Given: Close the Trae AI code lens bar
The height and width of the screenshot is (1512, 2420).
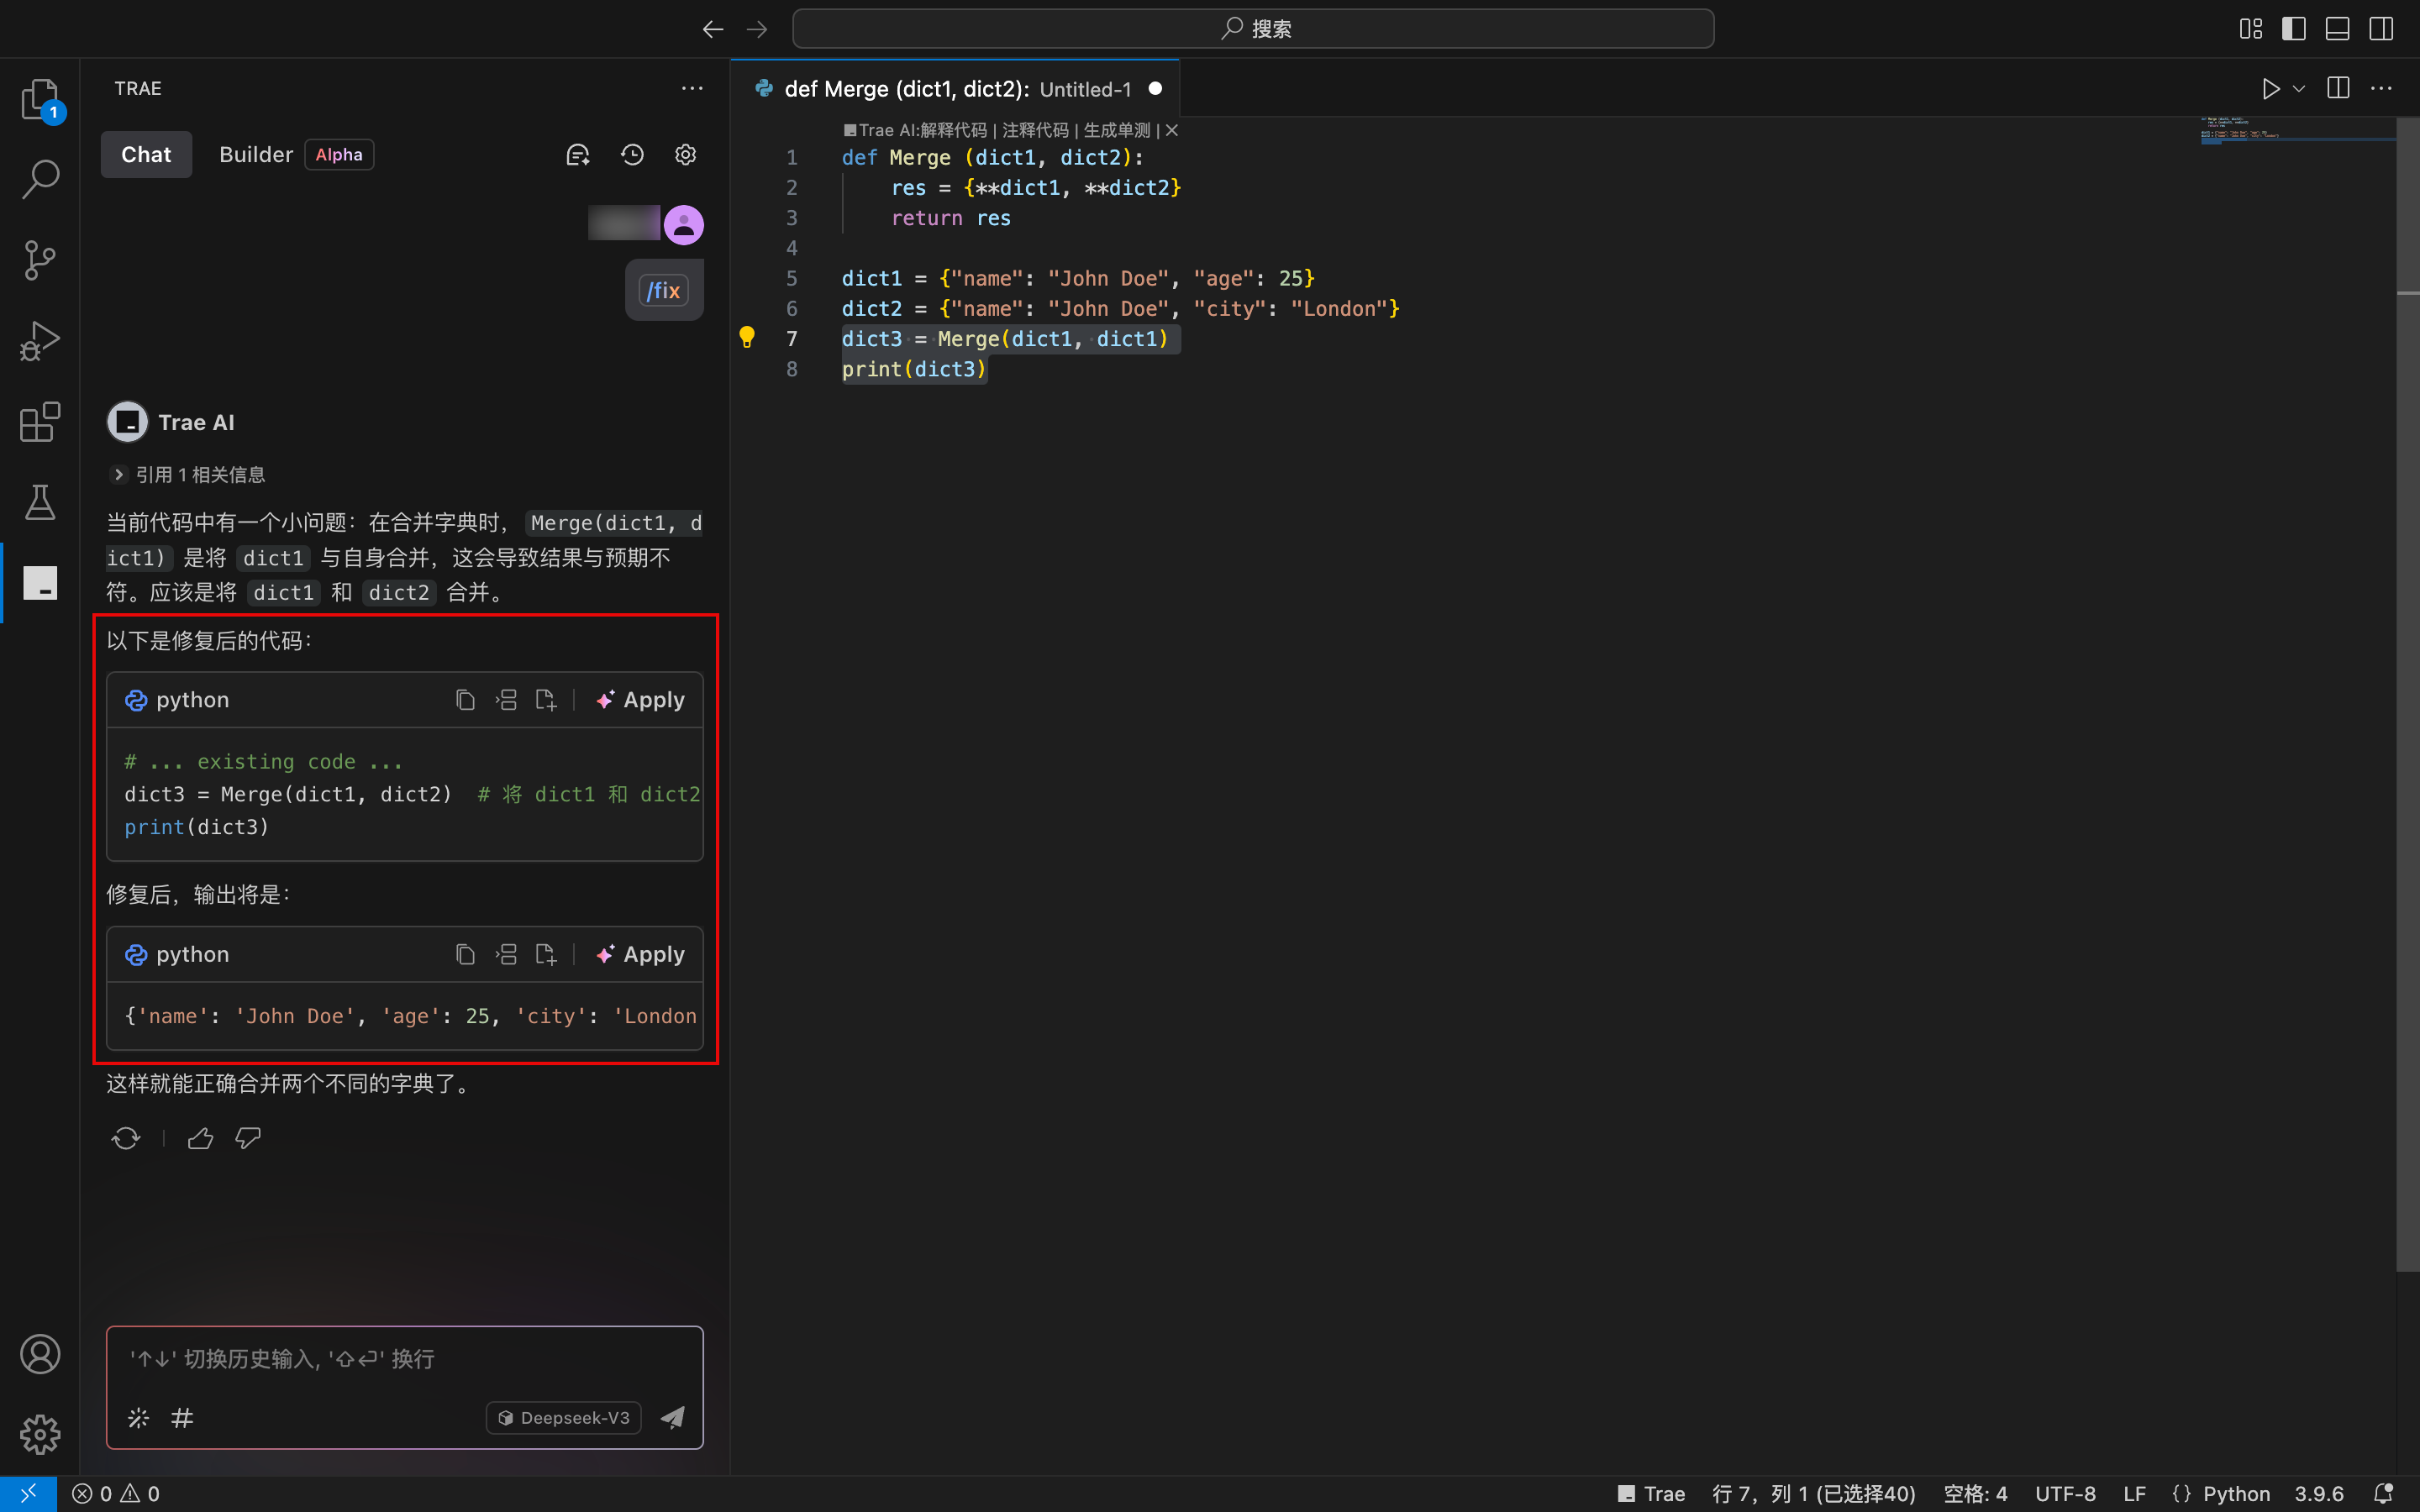Looking at the screenshot, I should point(1172,130).
